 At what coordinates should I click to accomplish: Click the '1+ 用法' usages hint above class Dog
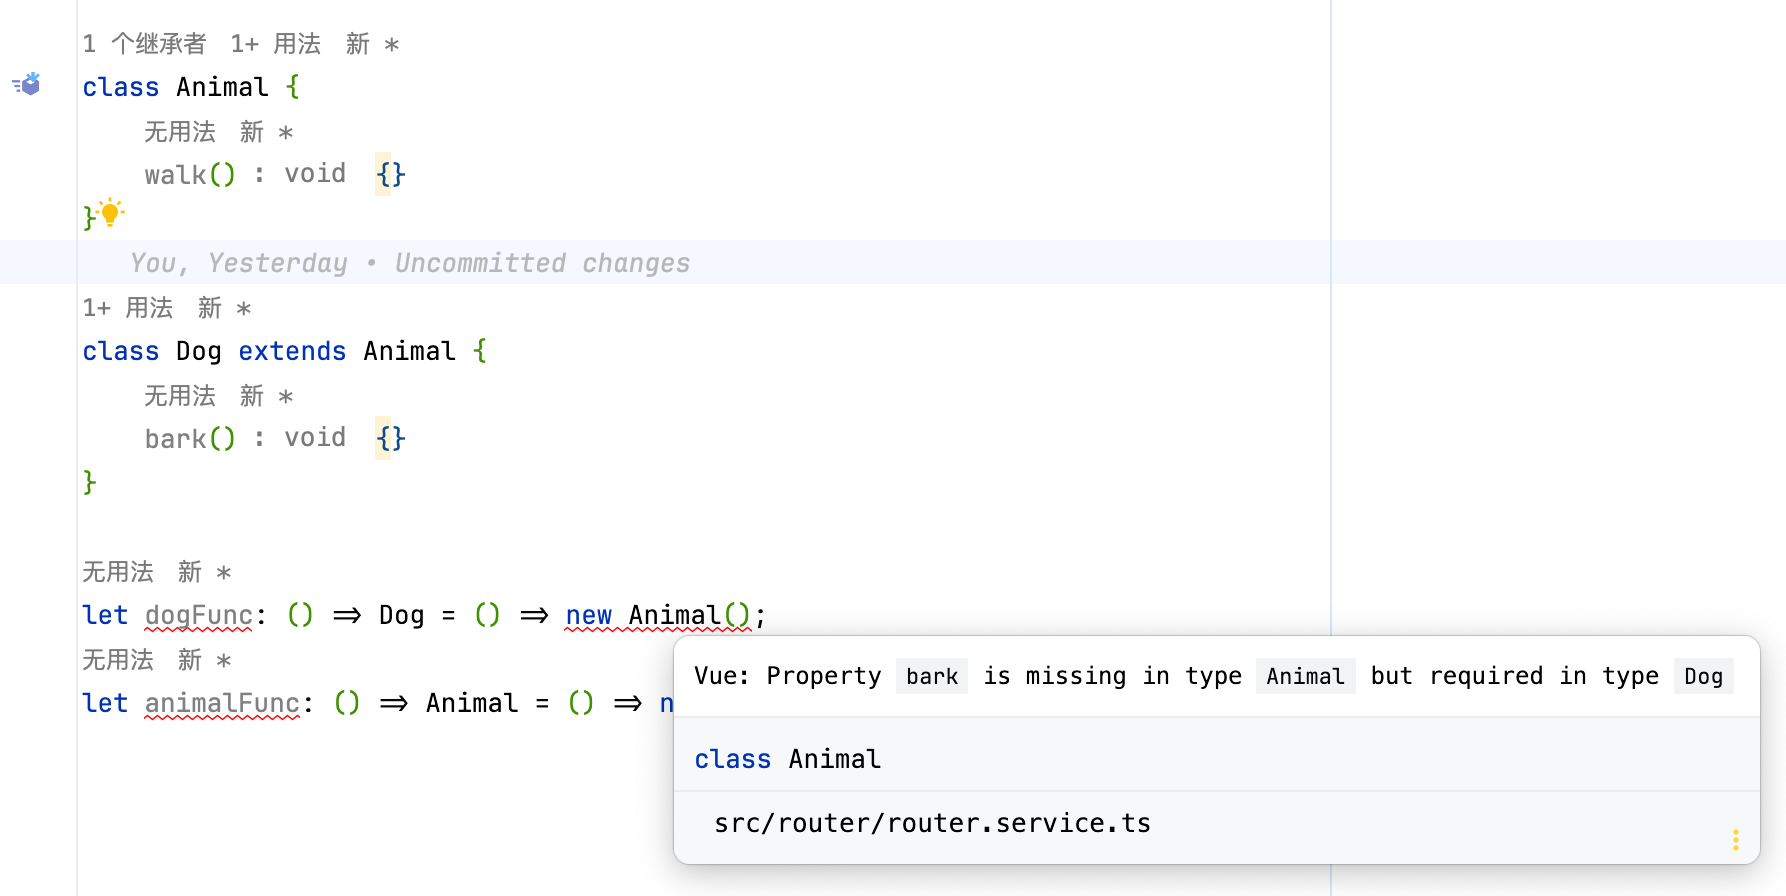tap(128, 308)
